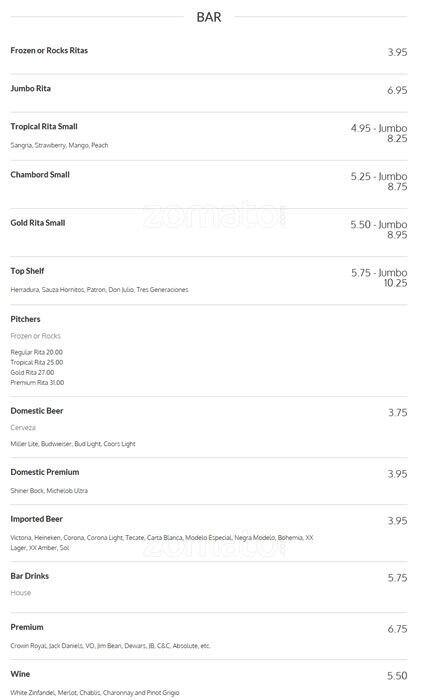Screen dimensions: 431x700
Task: Click the Imported Beer item title
Action: click(x=36, y=519)
